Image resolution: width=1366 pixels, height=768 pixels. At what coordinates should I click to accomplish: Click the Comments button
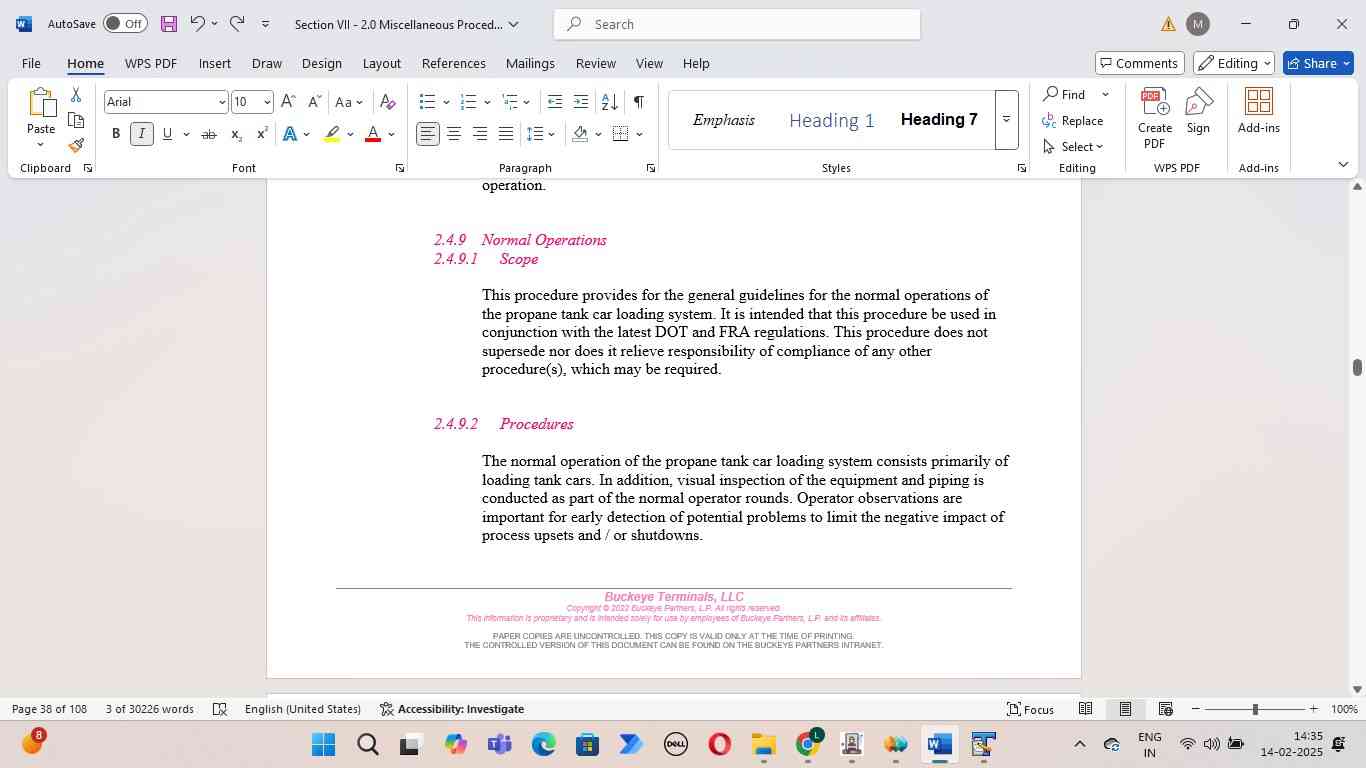click(1140, 63)
